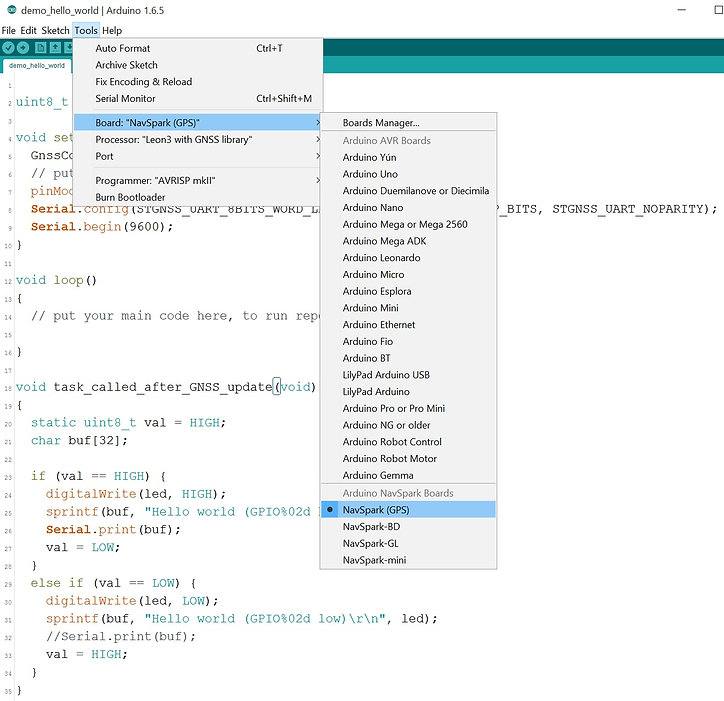Open Boards Manager...
The image size is (724, 701).
(408, 123)
